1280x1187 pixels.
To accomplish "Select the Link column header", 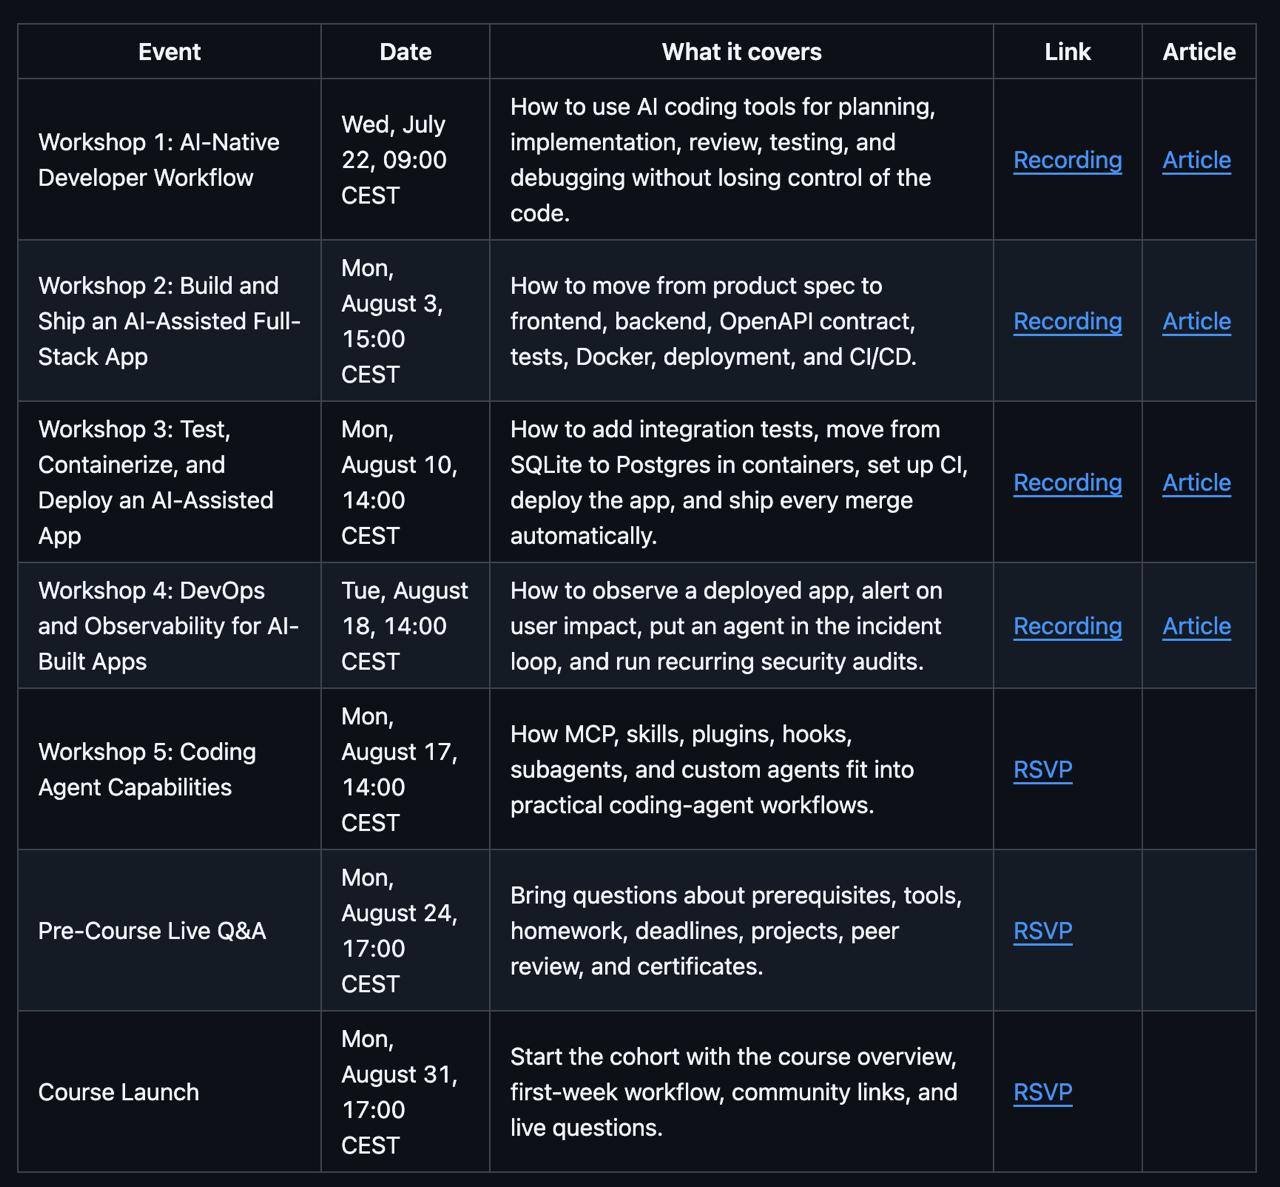I will pos(1067,52).
